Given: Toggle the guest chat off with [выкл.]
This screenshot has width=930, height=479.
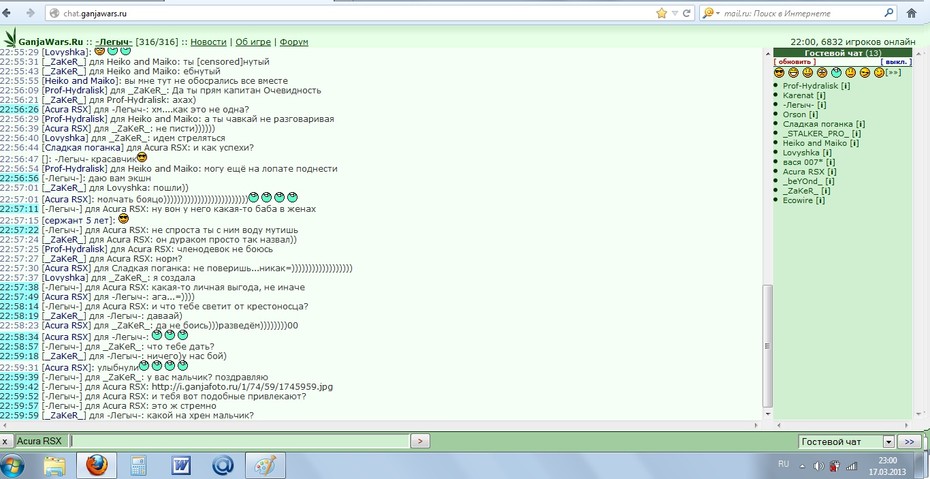Looking at the screenshot, I should (895, 62).
